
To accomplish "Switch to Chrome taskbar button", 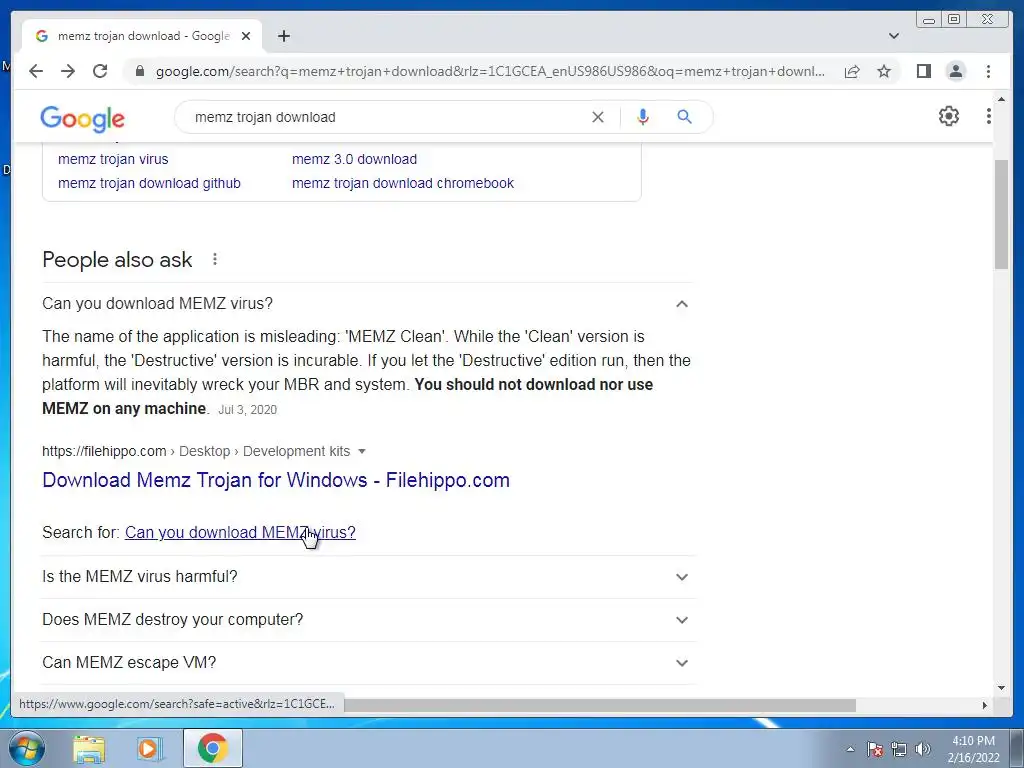I will coord(212,748).
